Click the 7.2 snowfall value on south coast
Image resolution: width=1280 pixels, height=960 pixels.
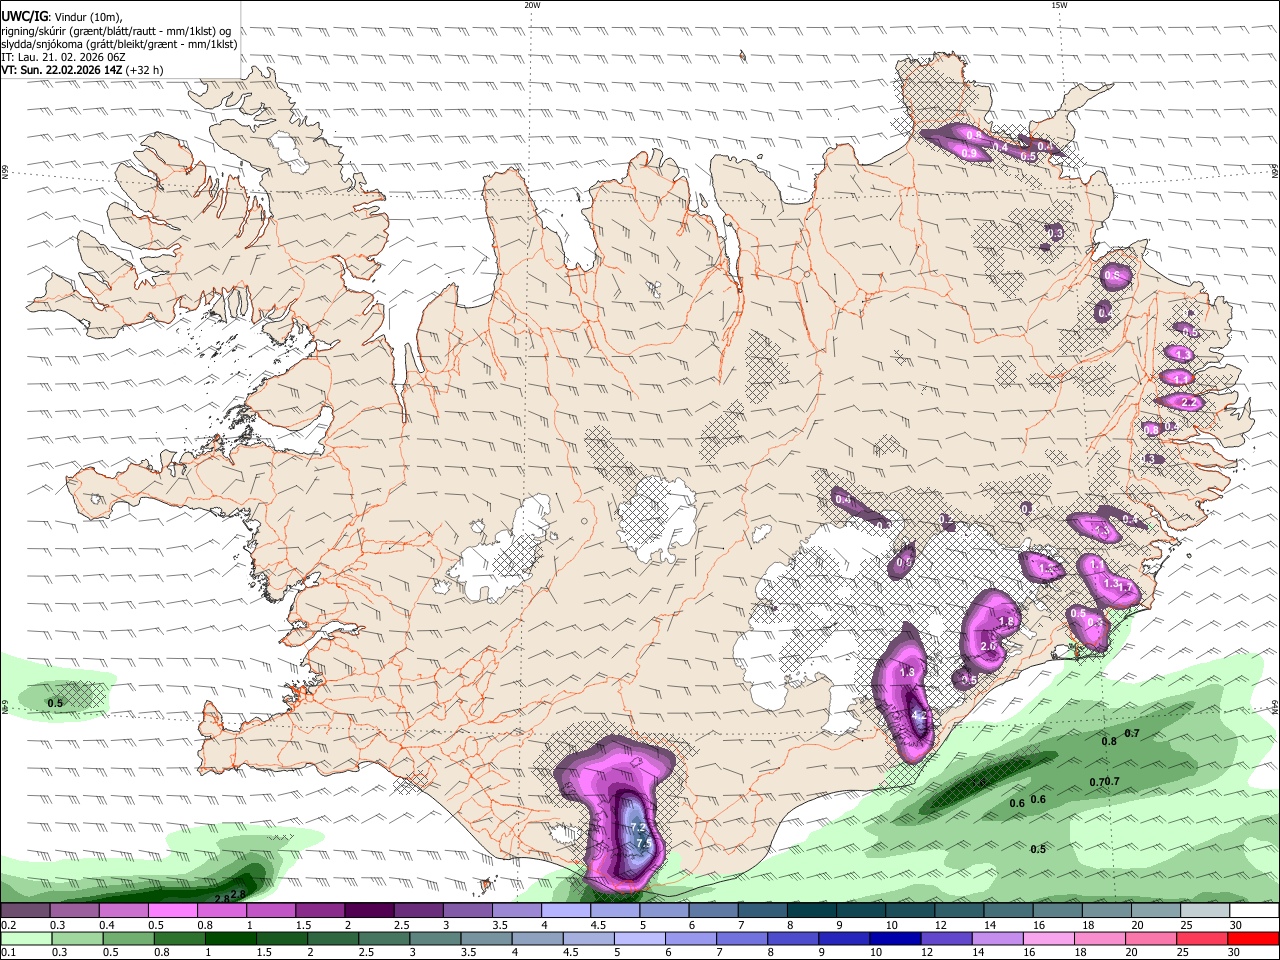click(638, 828)
